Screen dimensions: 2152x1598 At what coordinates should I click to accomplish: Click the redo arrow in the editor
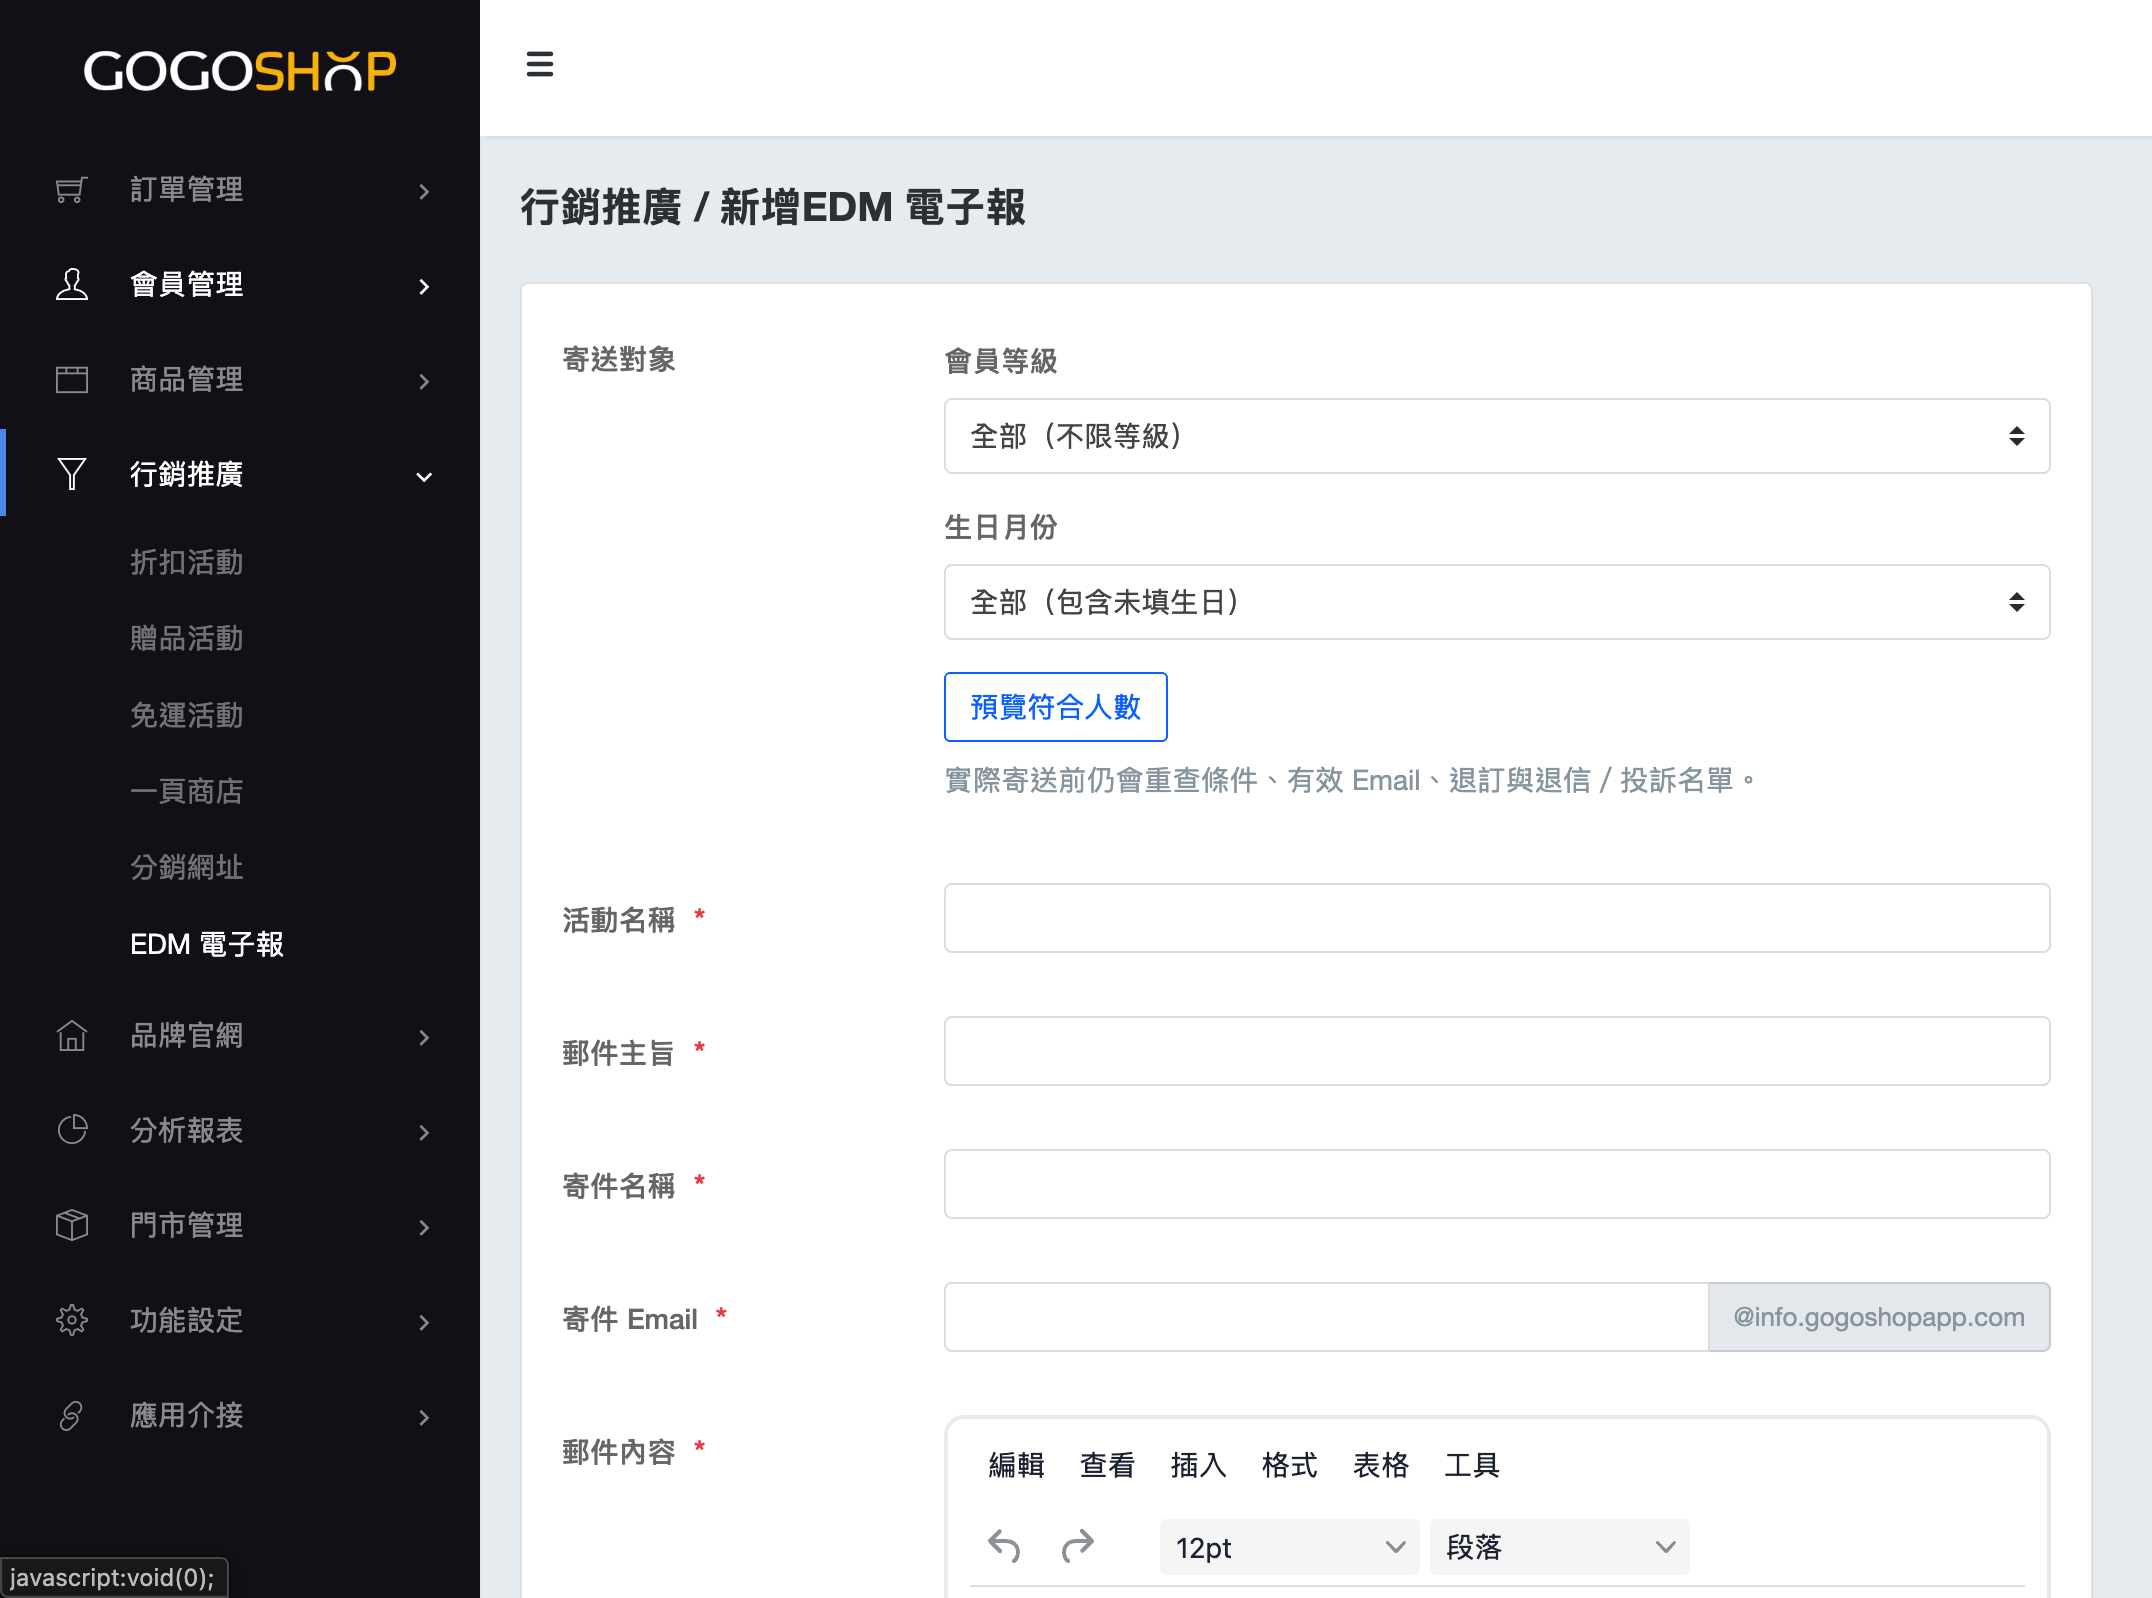[x=1077, y=1547]
